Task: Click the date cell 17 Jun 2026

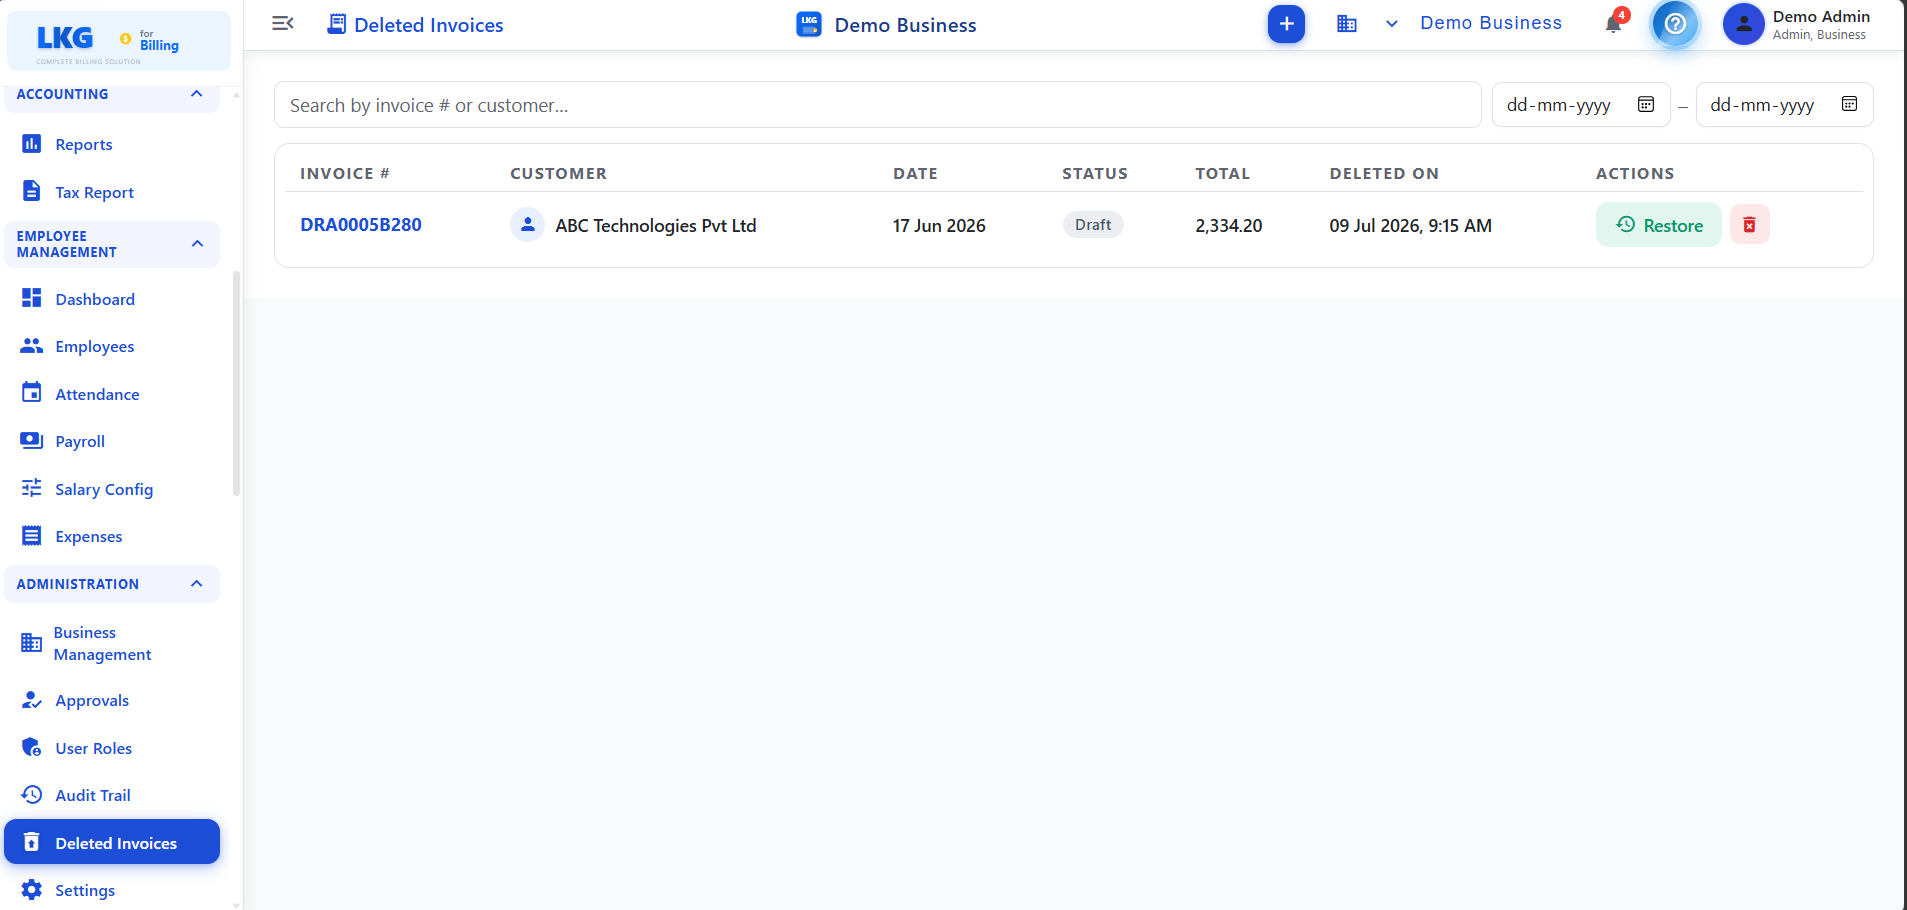Action: pyautogui.click(x=939, y=226)
